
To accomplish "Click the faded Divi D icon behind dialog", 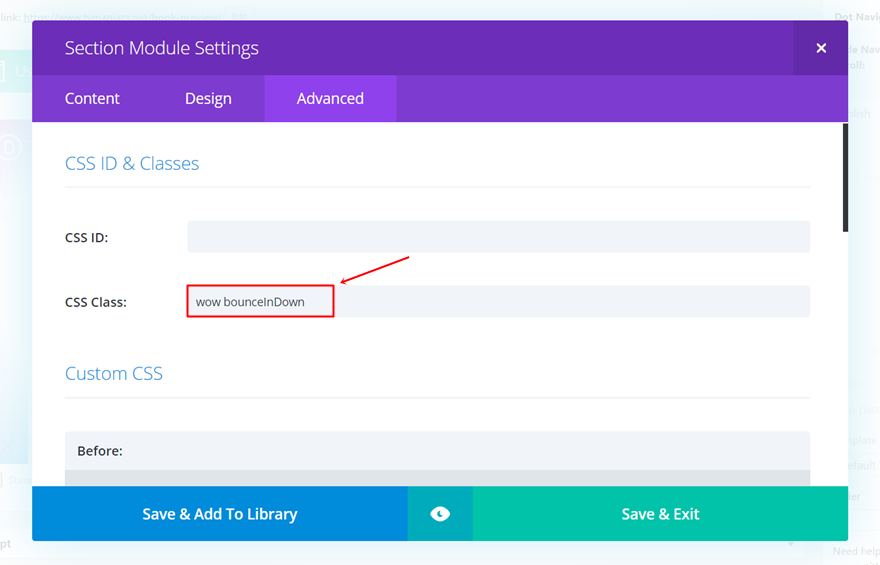I will point(11,148).
